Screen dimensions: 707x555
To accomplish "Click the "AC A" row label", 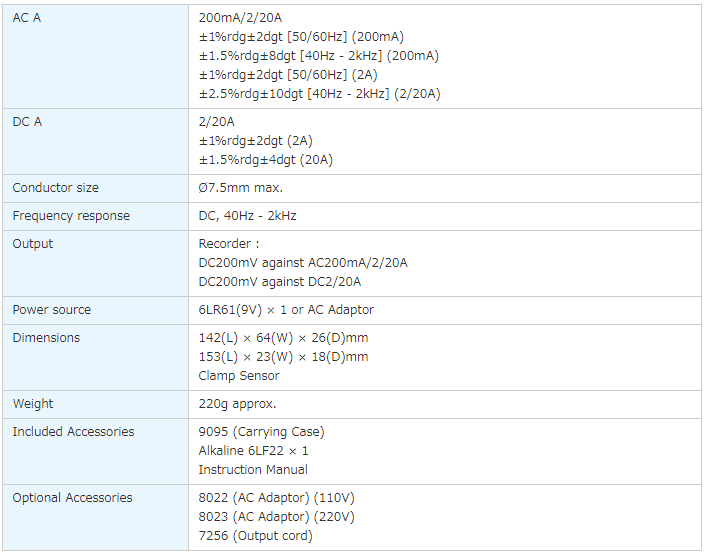I will click(27, 18).
